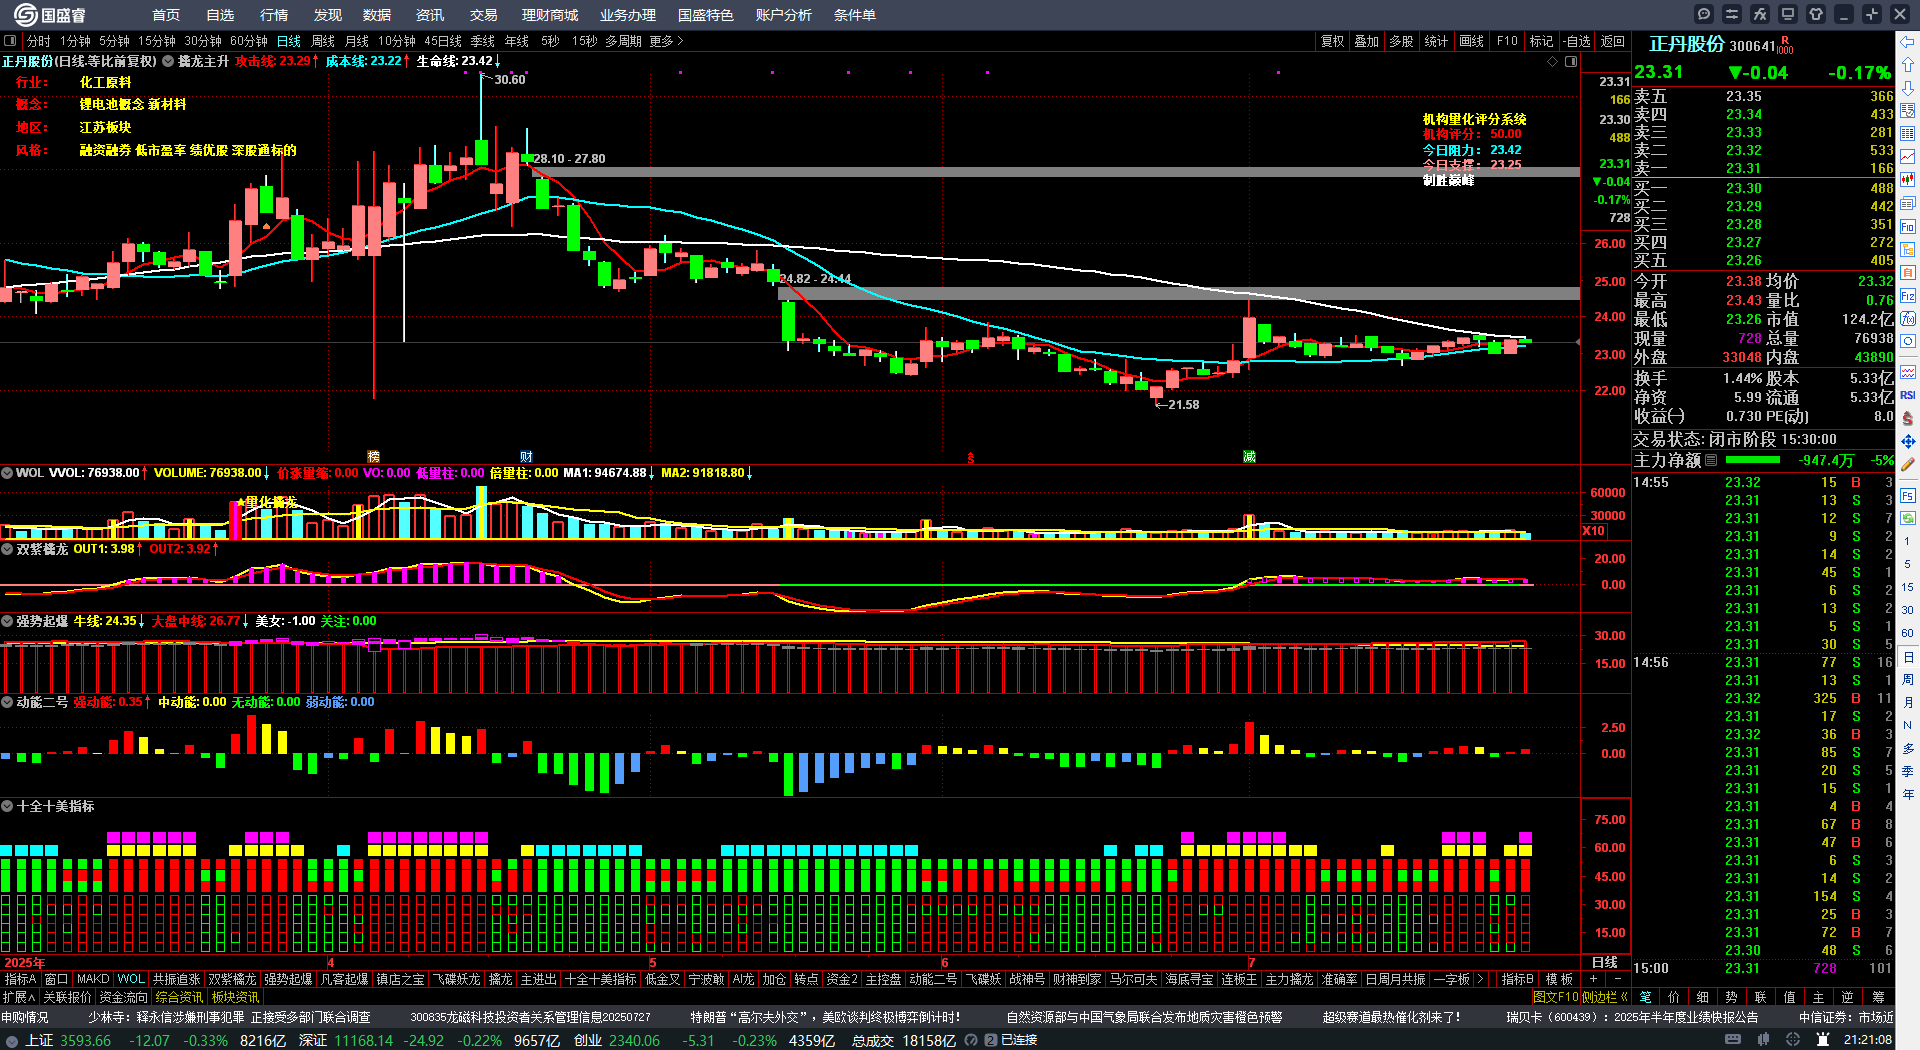Screen dimensions: 1920x1050
Task: Click the up arrow in right sidebar
Action: (1908, 64)
